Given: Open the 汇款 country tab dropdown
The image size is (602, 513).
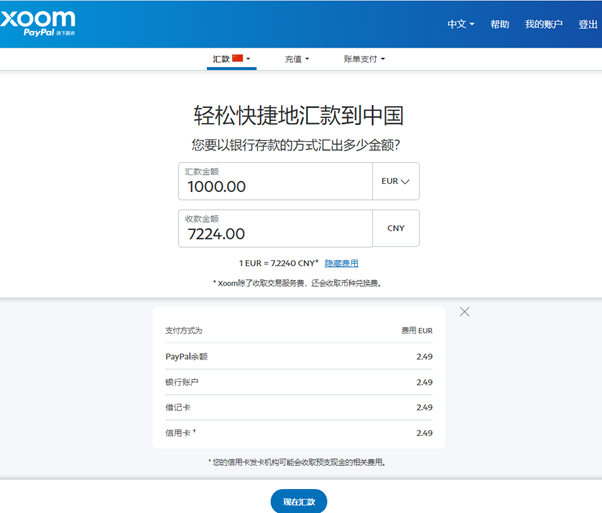Looking at the screenshot, I should pos(232,59).
